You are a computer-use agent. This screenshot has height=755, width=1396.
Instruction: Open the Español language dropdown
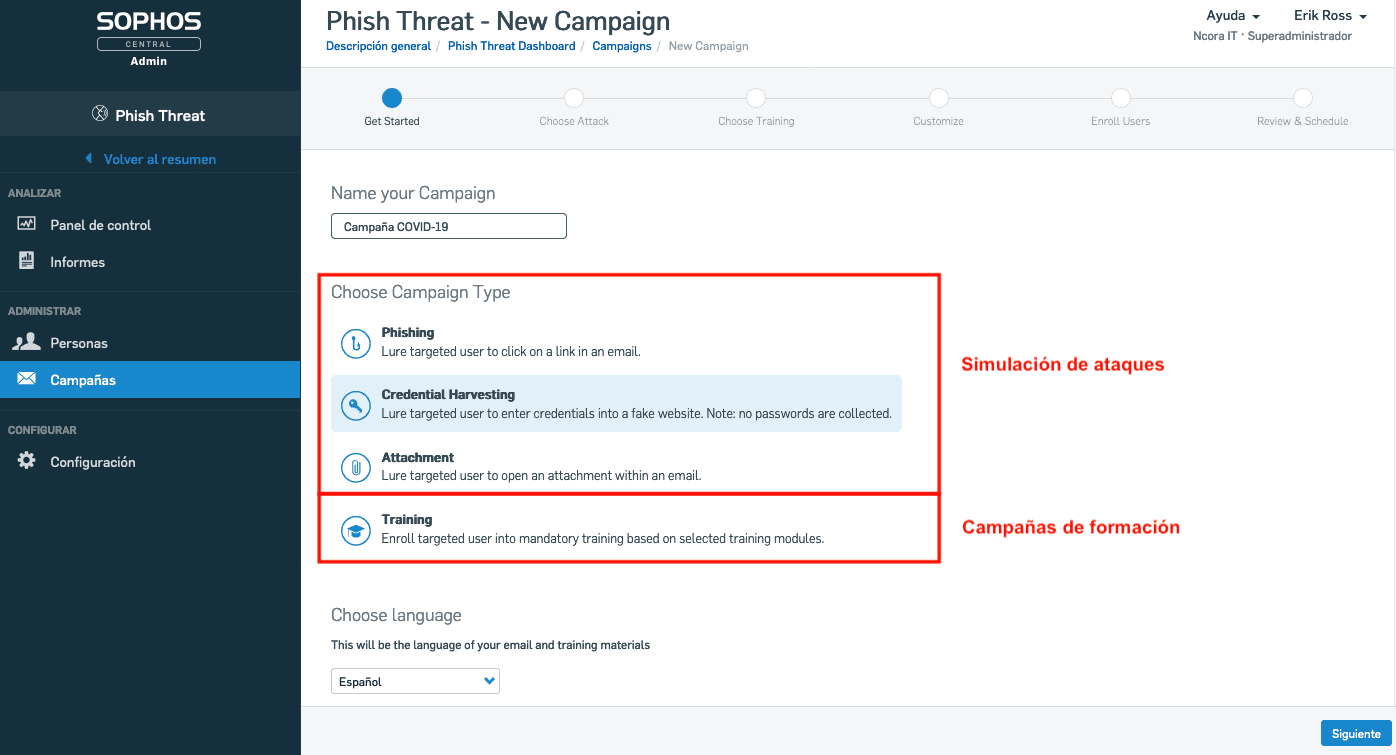point(415,682)
